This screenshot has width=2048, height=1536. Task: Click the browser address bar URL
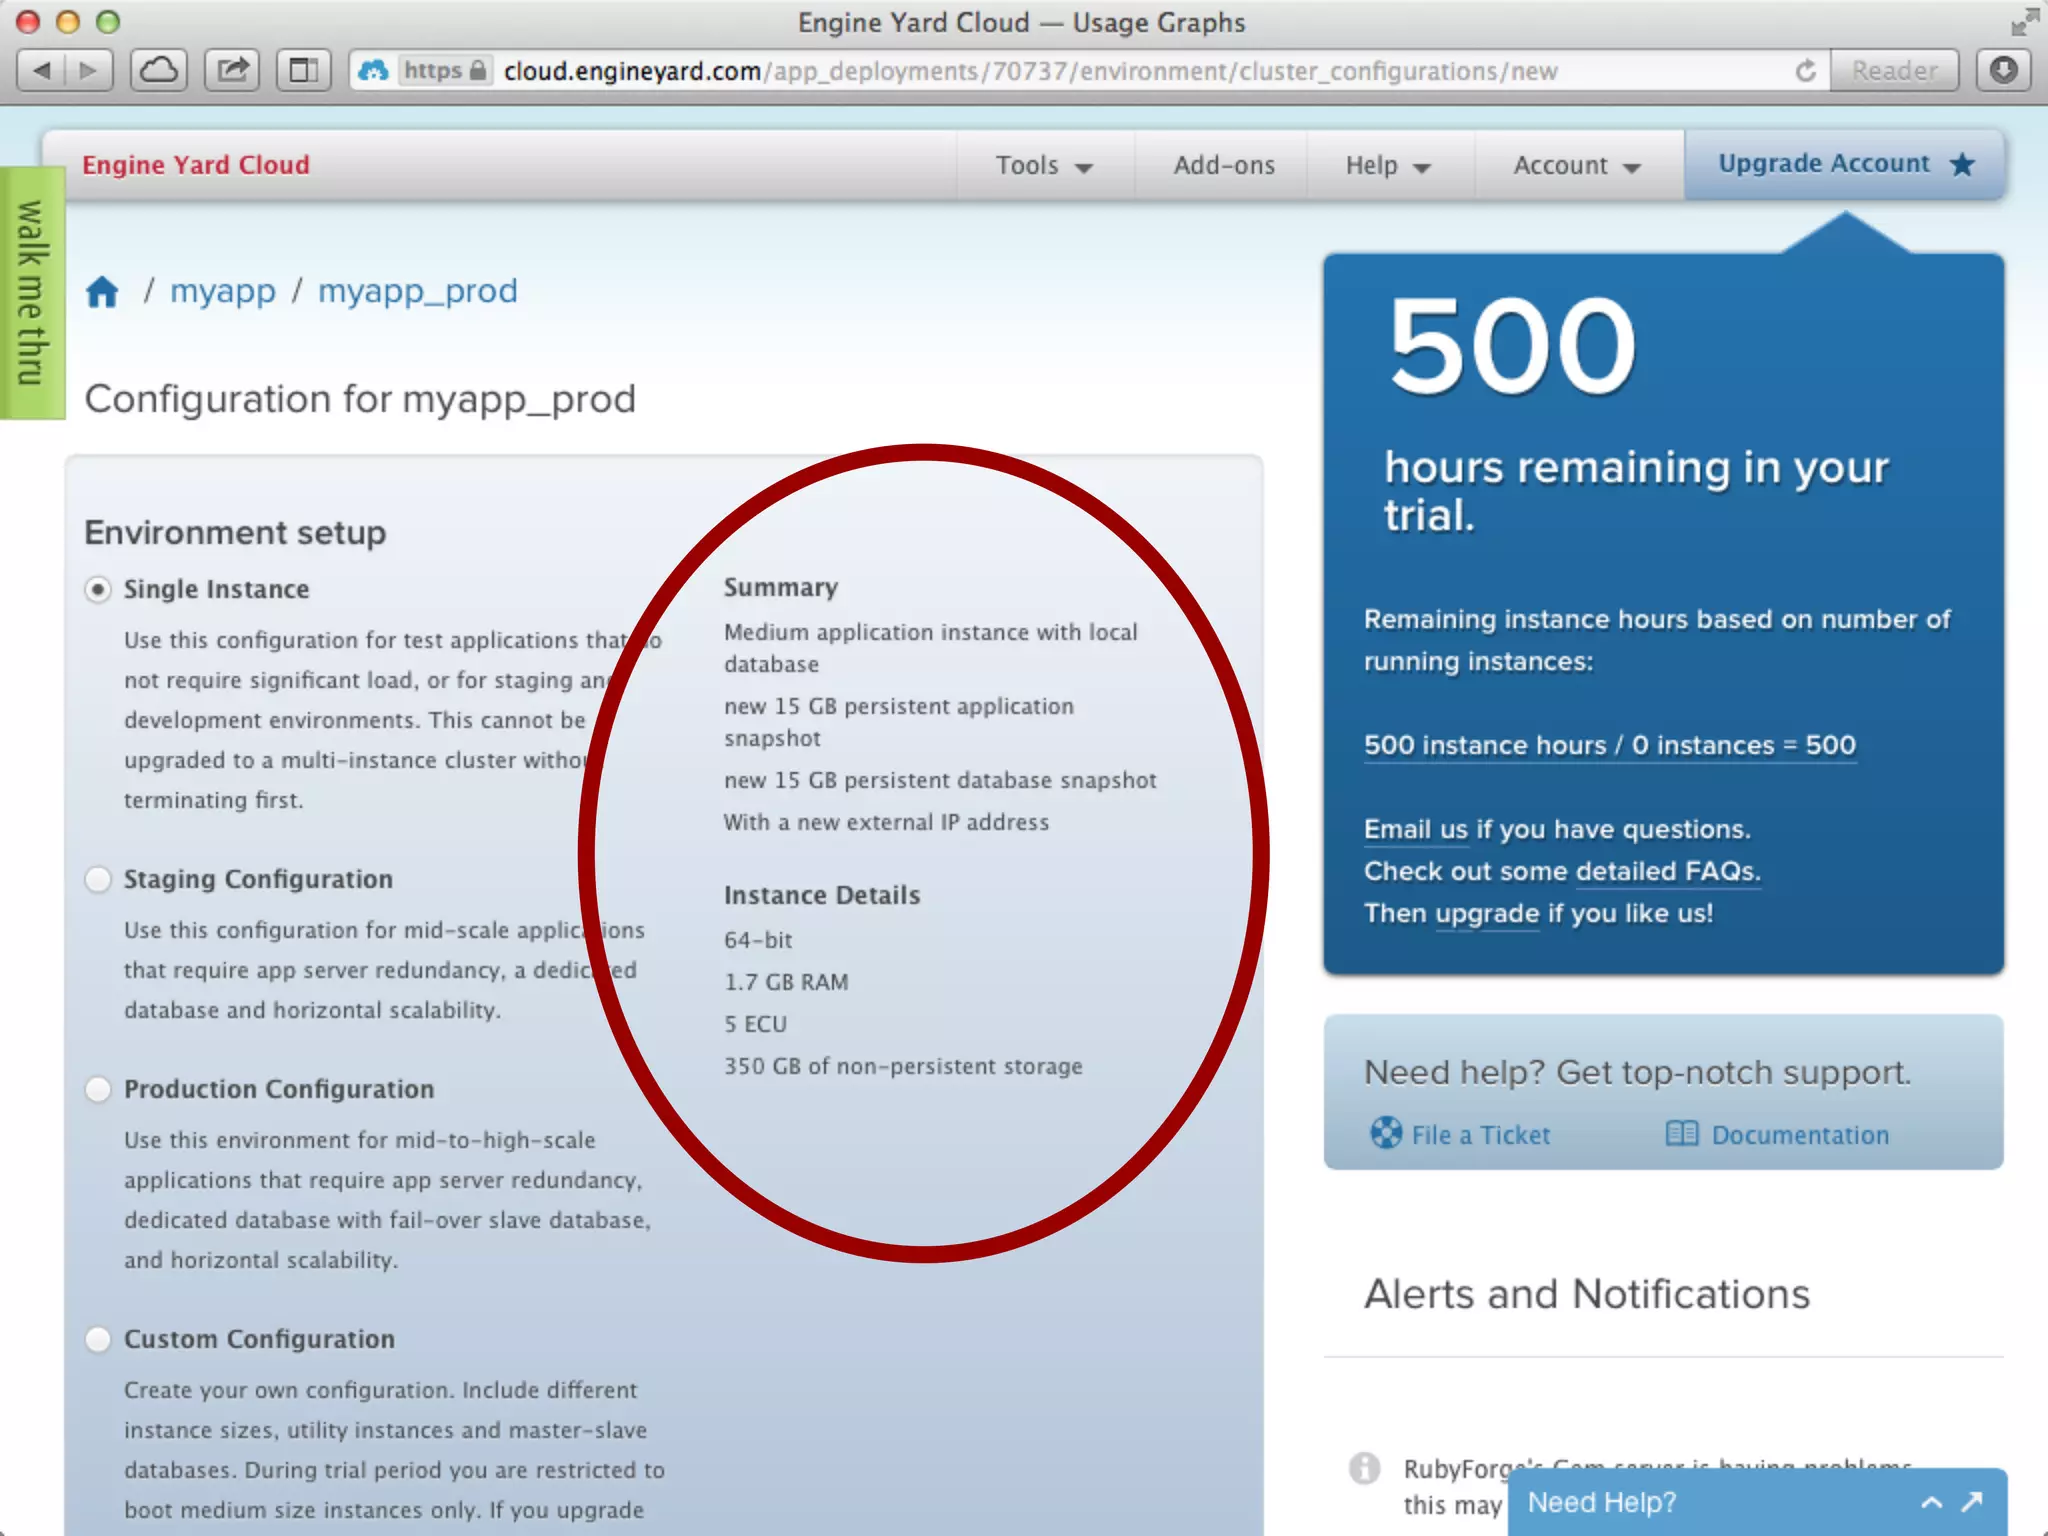click(1030, 71)
